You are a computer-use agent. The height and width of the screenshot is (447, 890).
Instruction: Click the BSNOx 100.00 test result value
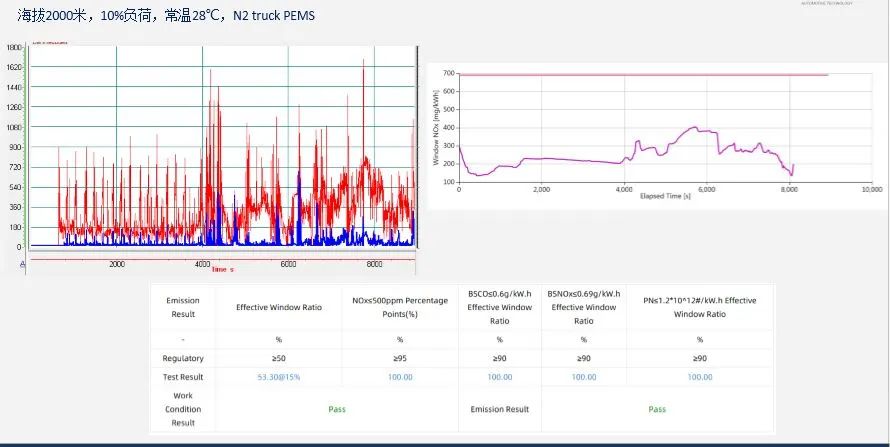[584, 376]
